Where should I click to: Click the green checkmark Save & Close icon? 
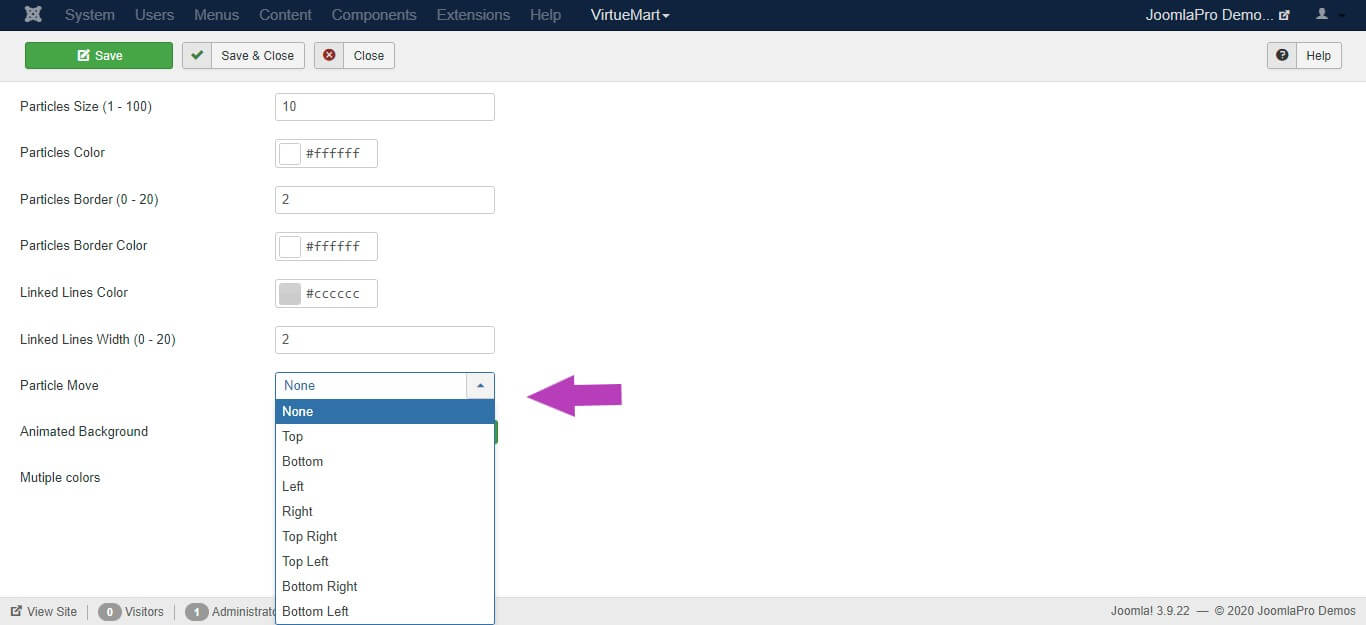pos(197,55)
